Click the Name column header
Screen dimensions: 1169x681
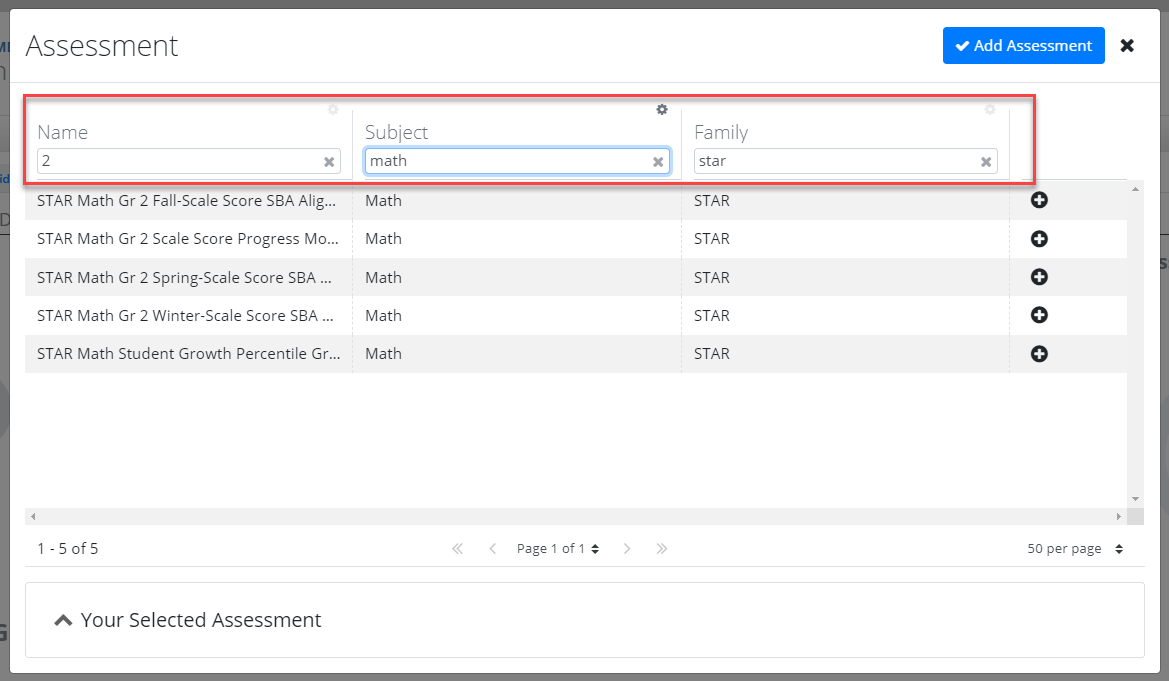pos(63,132)
